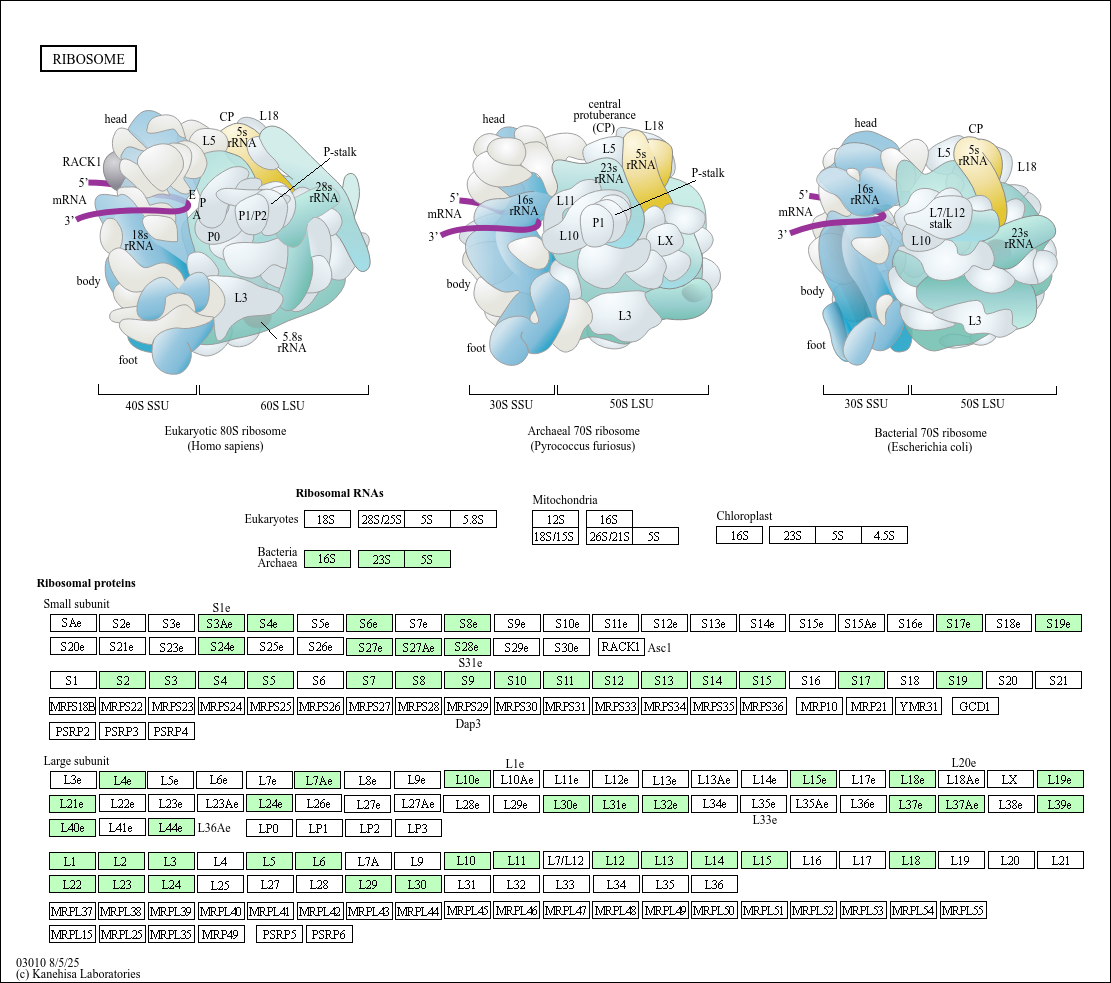Click the boxed RACK1 entry beside Asc1
Screen dimensions: 1111x983
[x=620, y=647]
